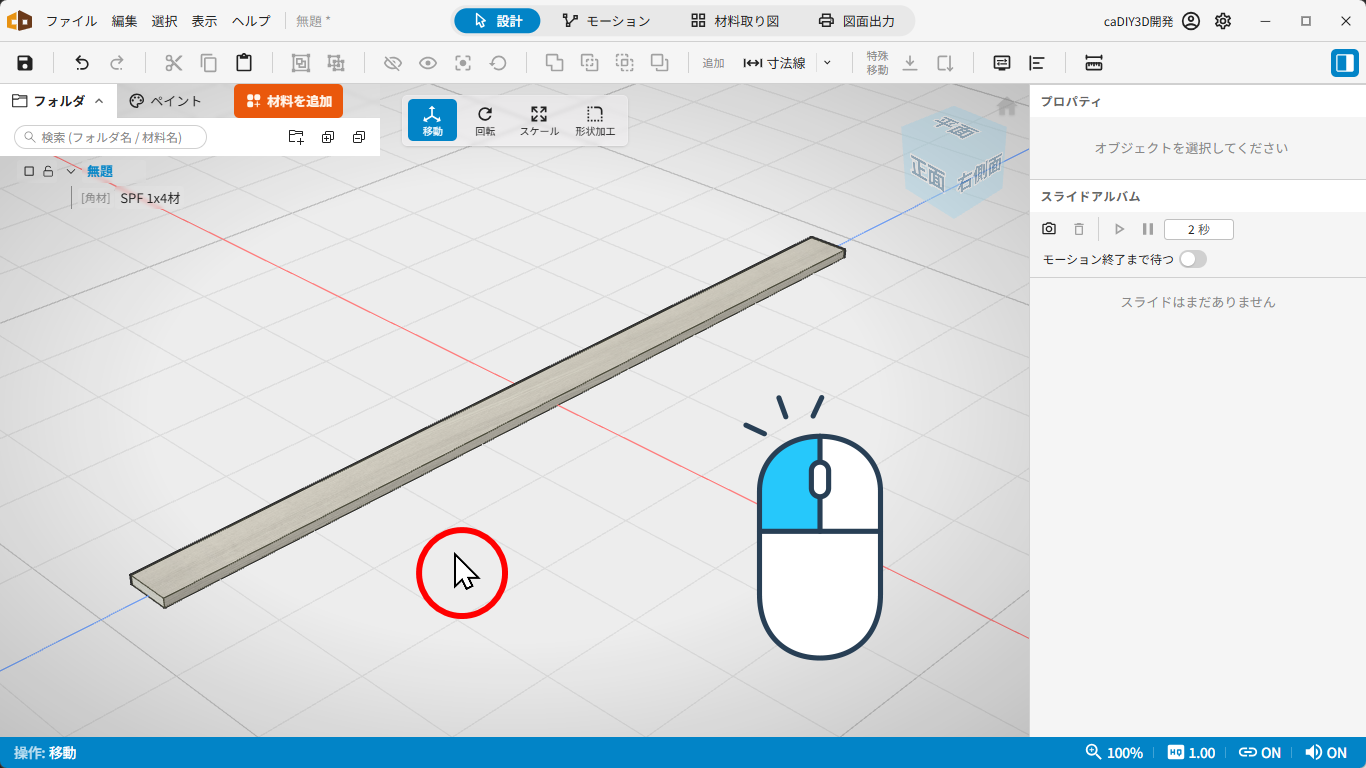Click the scissors cut icon

(x=174, y=63)
